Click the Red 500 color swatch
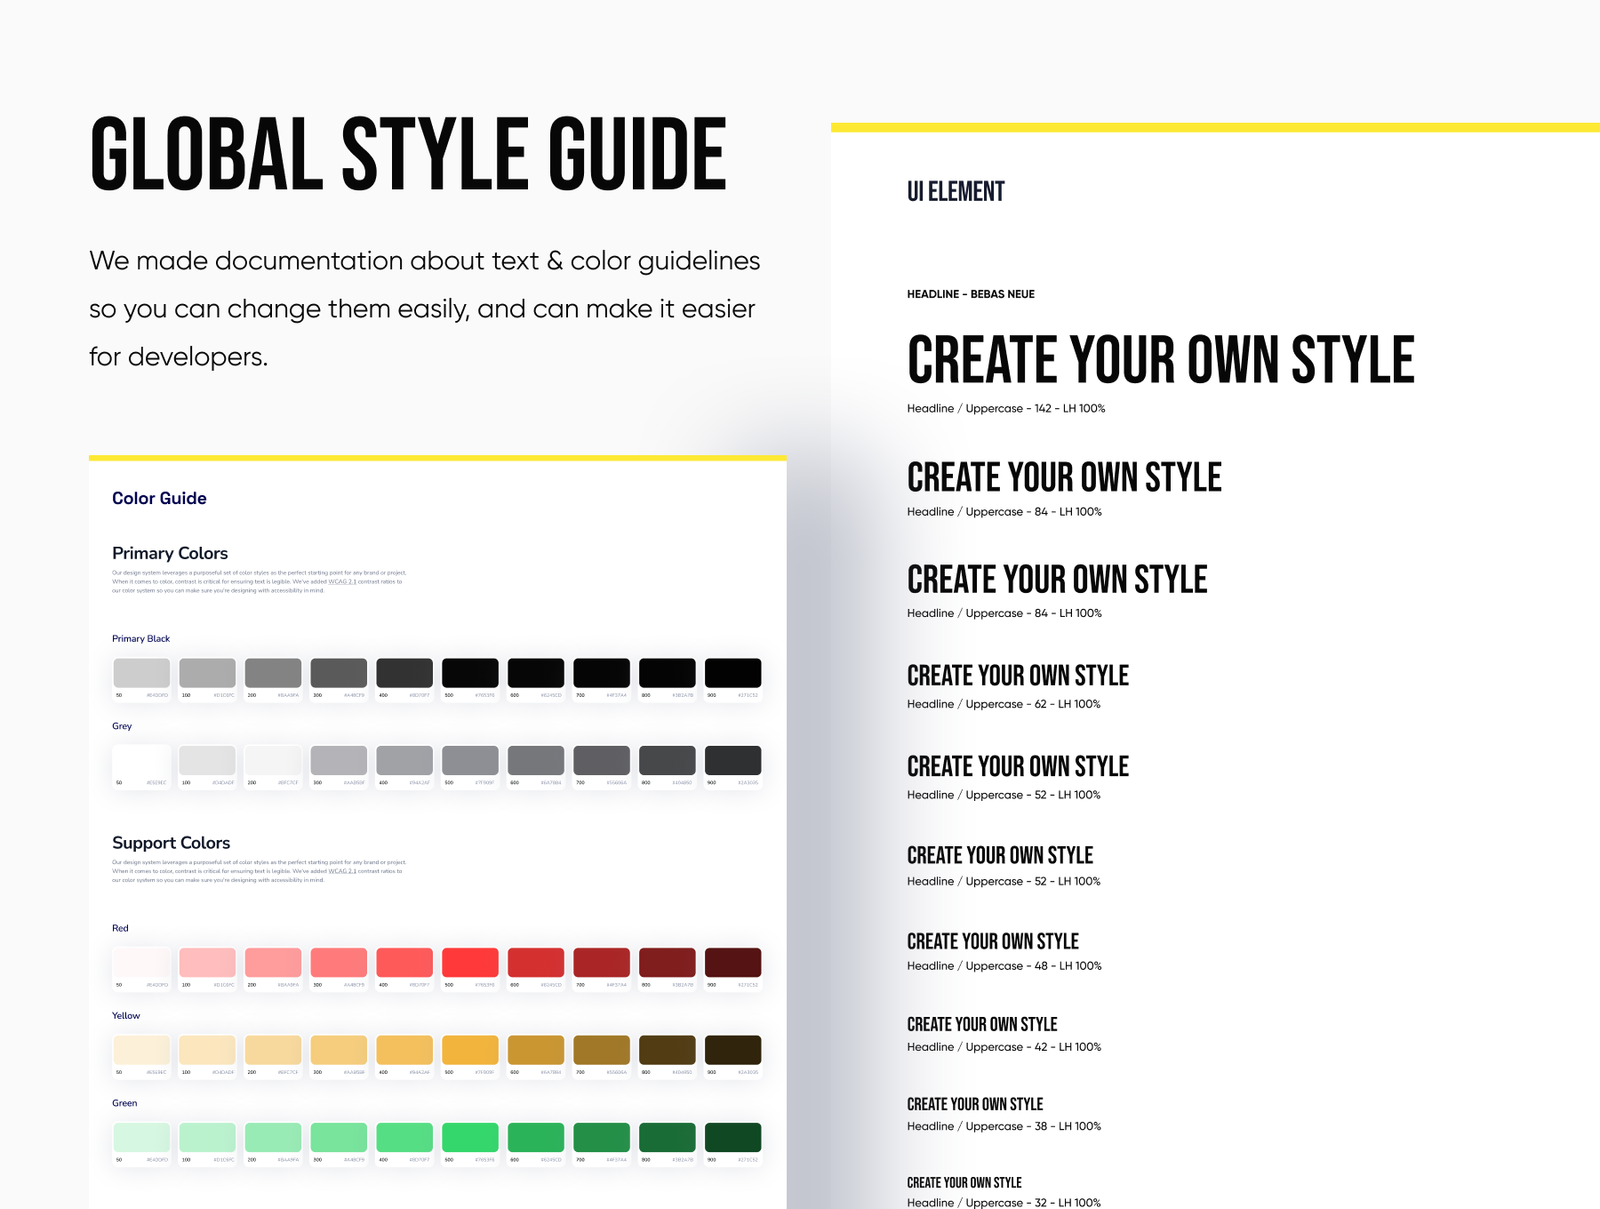This screenshot has height=1209, width=1600. (x=470, y=963)
